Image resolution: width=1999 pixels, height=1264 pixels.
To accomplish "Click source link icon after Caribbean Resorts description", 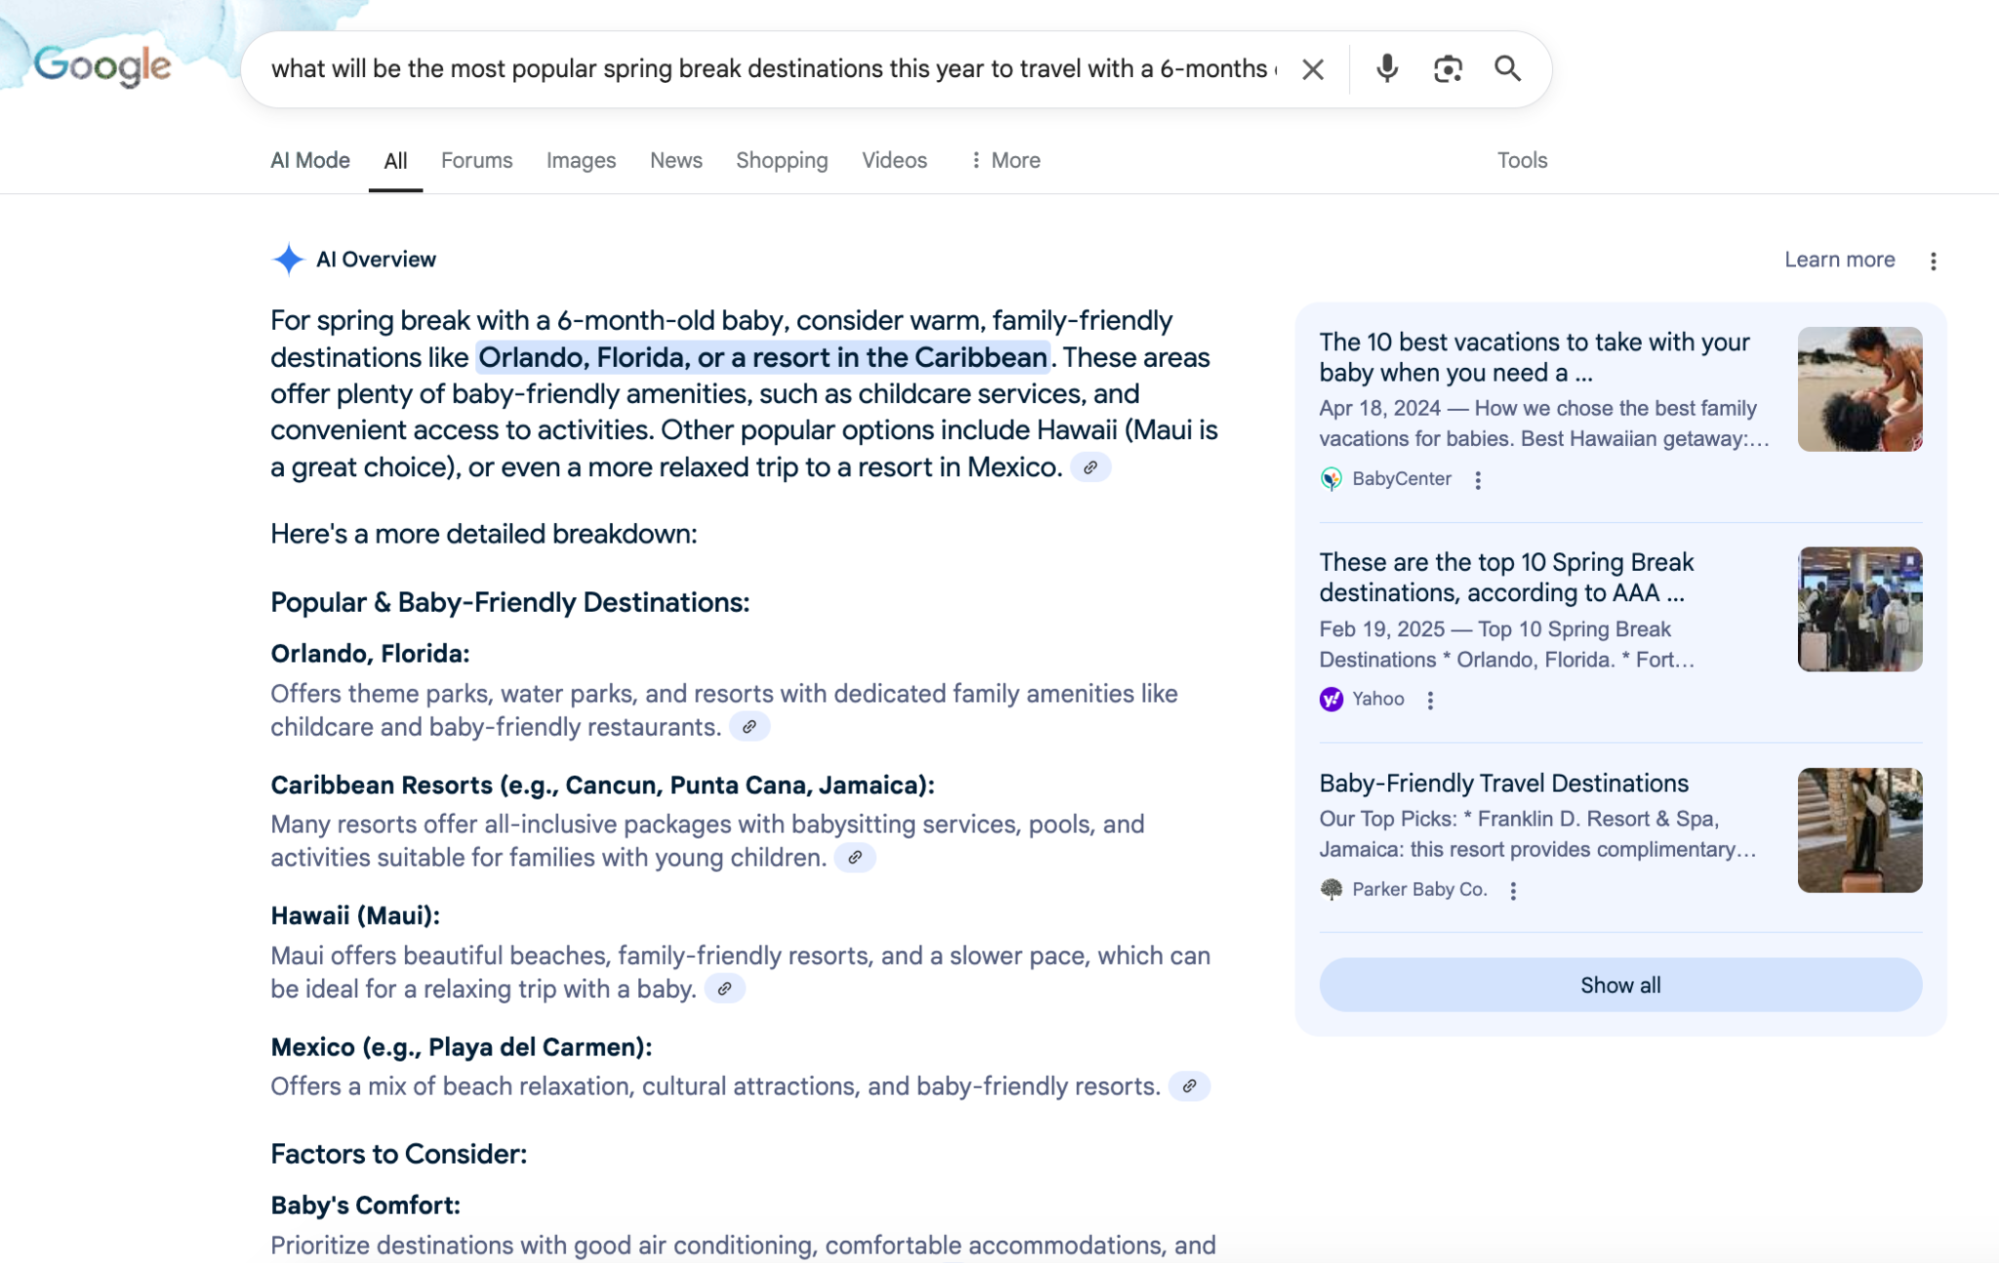I will coord(855,858).
